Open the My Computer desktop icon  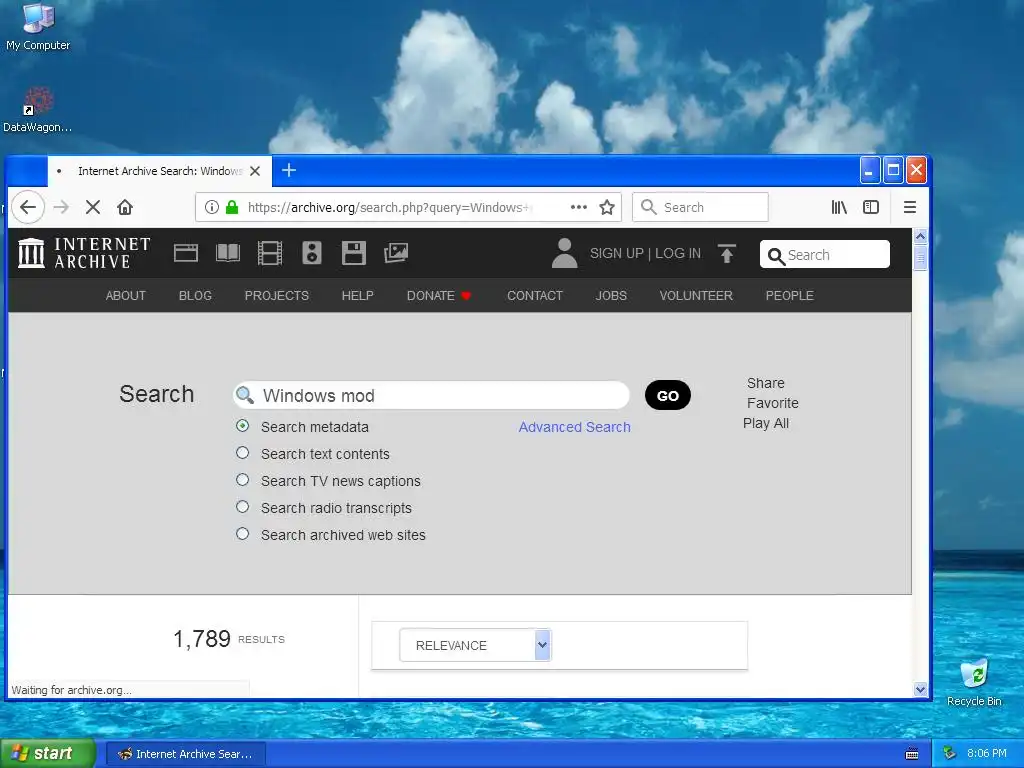(x=38, y=27)
